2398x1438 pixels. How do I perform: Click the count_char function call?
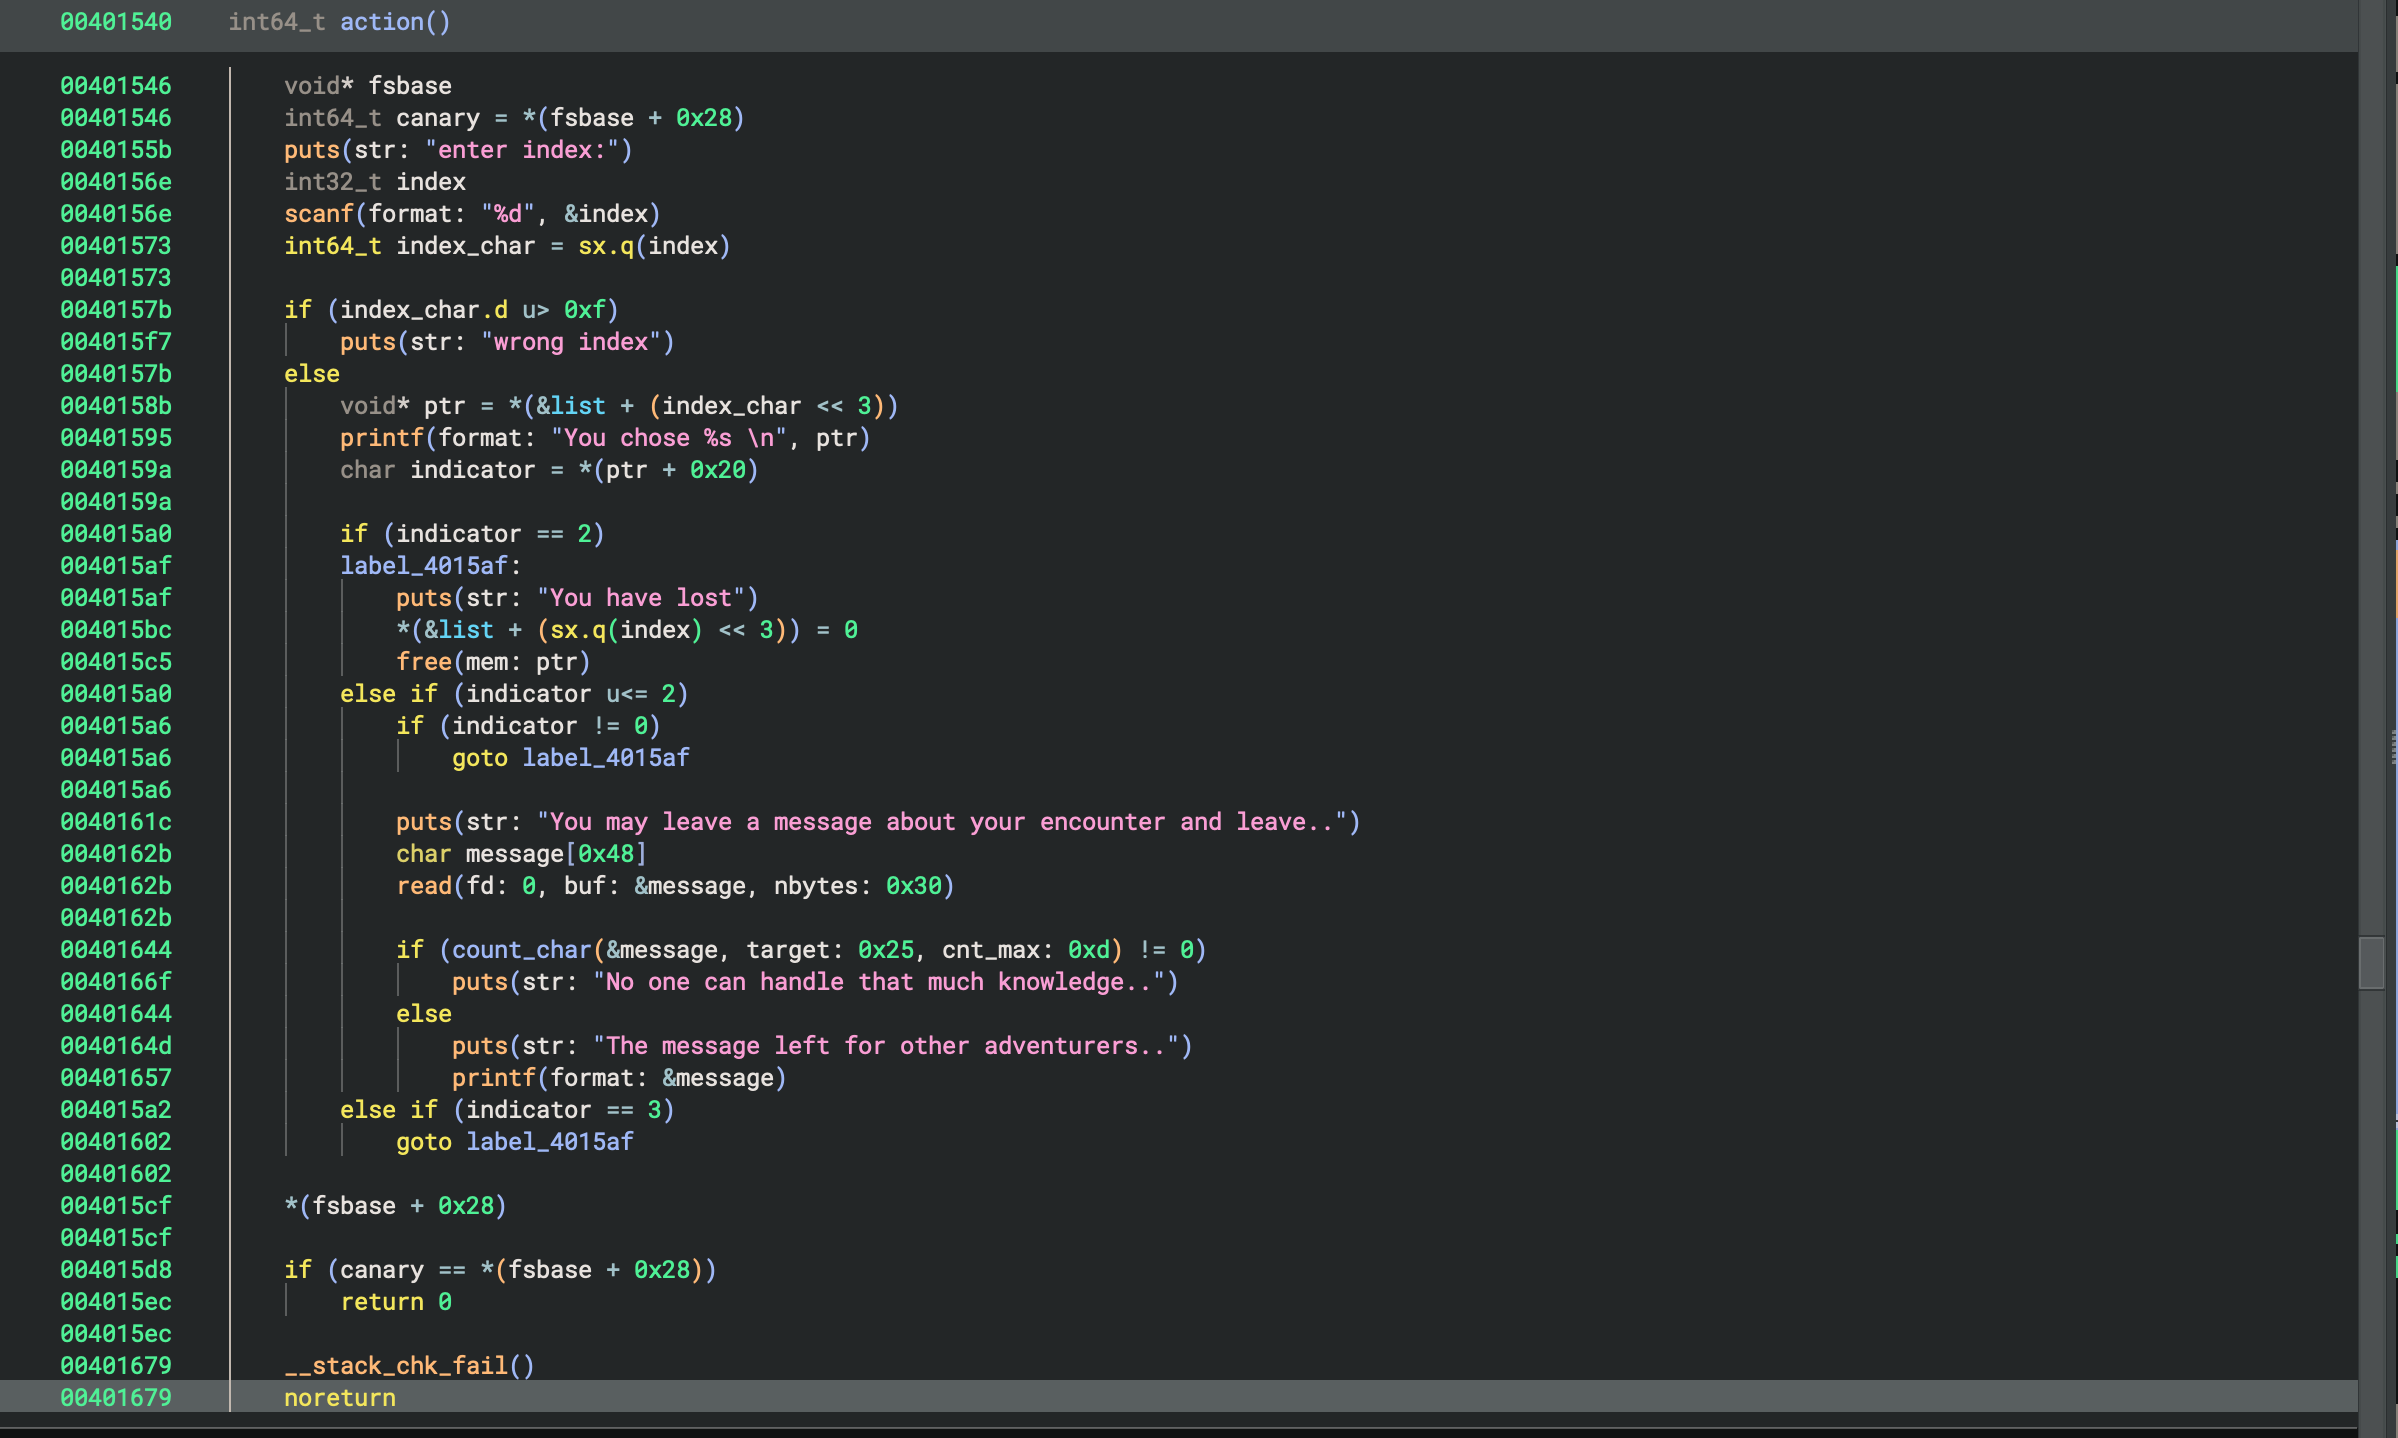tap(521, 950)
